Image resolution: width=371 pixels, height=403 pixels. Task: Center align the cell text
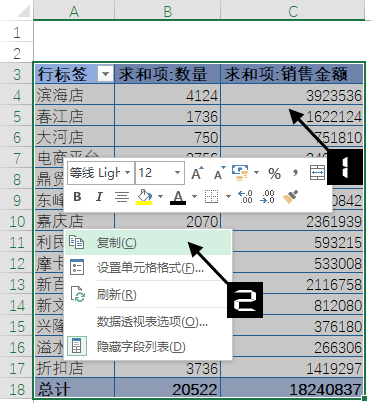tap(122, 197)
